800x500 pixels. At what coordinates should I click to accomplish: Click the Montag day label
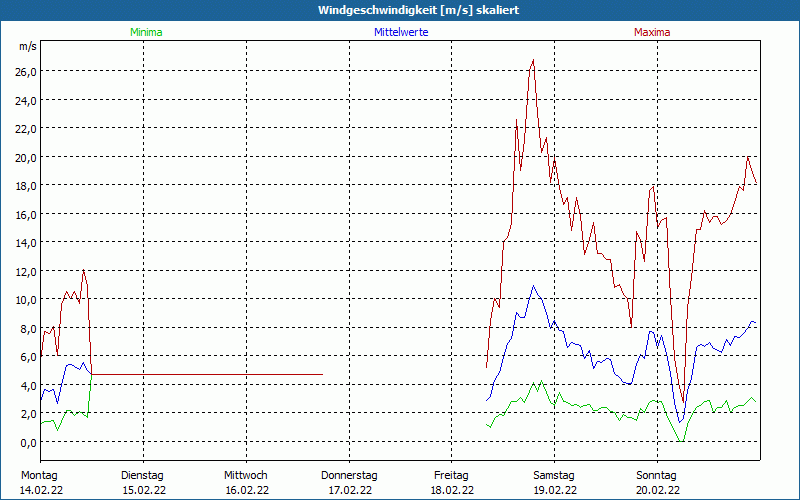(40, 475)
